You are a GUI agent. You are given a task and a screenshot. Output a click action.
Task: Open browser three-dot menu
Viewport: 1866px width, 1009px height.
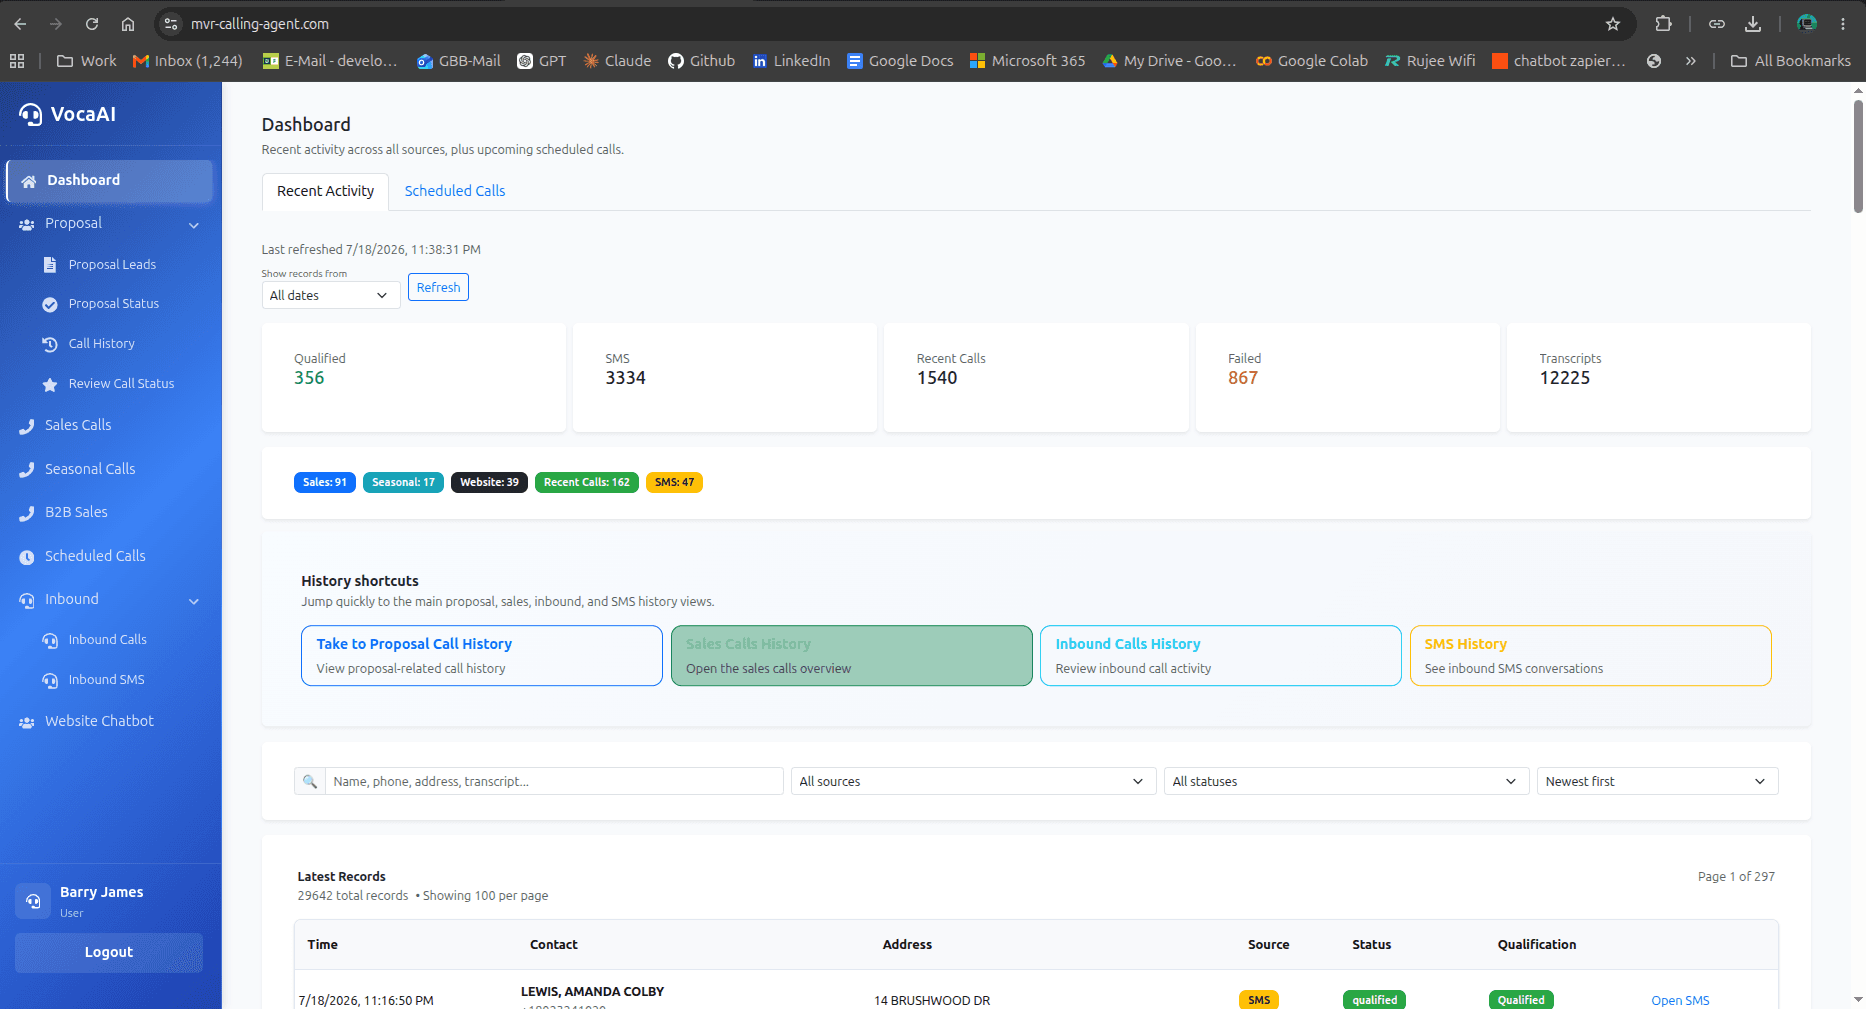pyautogui.click(x=1843, y=24)
